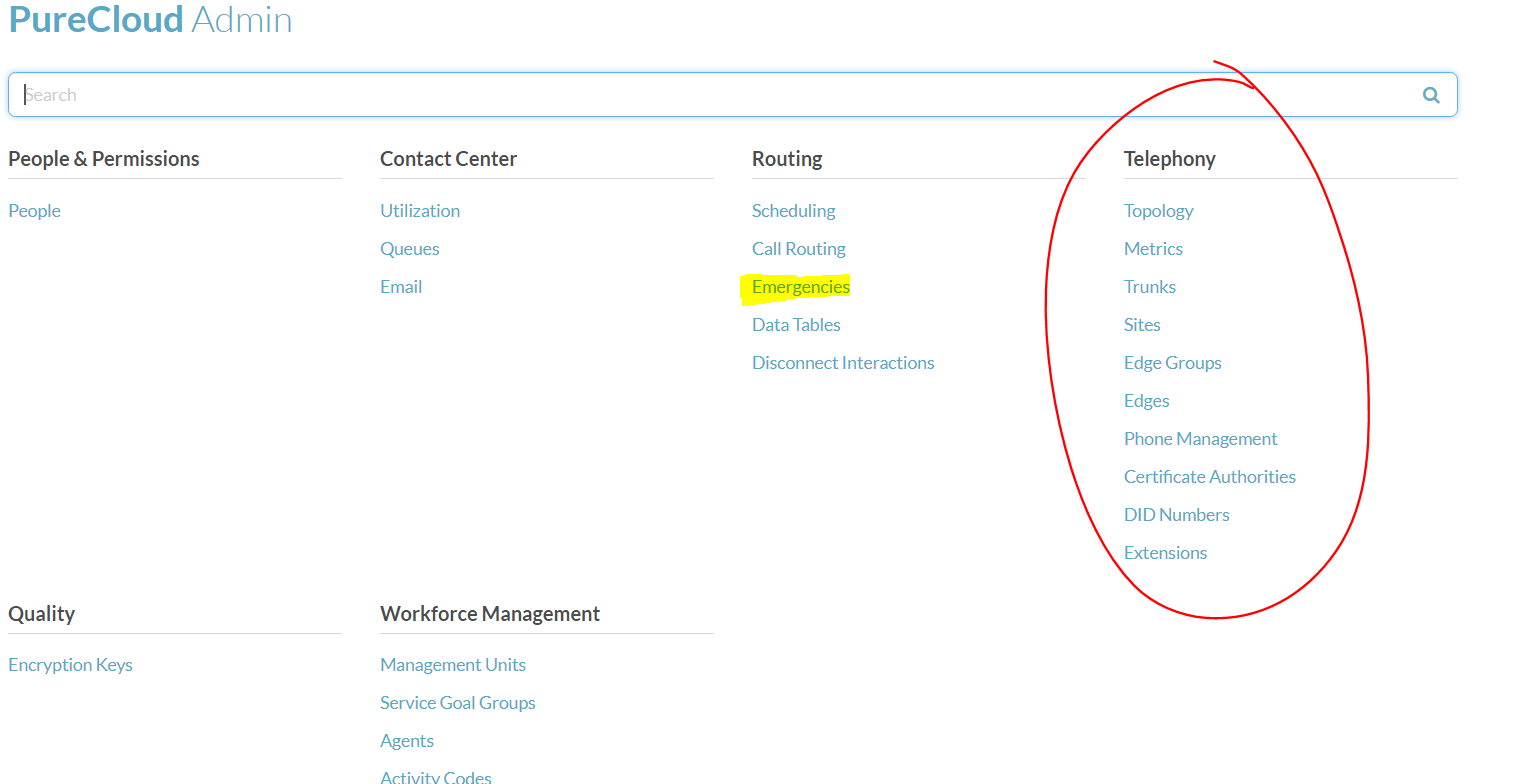1523x784 pixels.
Task: Open Encryption Keys under Quality
Action: (x=70, y=665)
